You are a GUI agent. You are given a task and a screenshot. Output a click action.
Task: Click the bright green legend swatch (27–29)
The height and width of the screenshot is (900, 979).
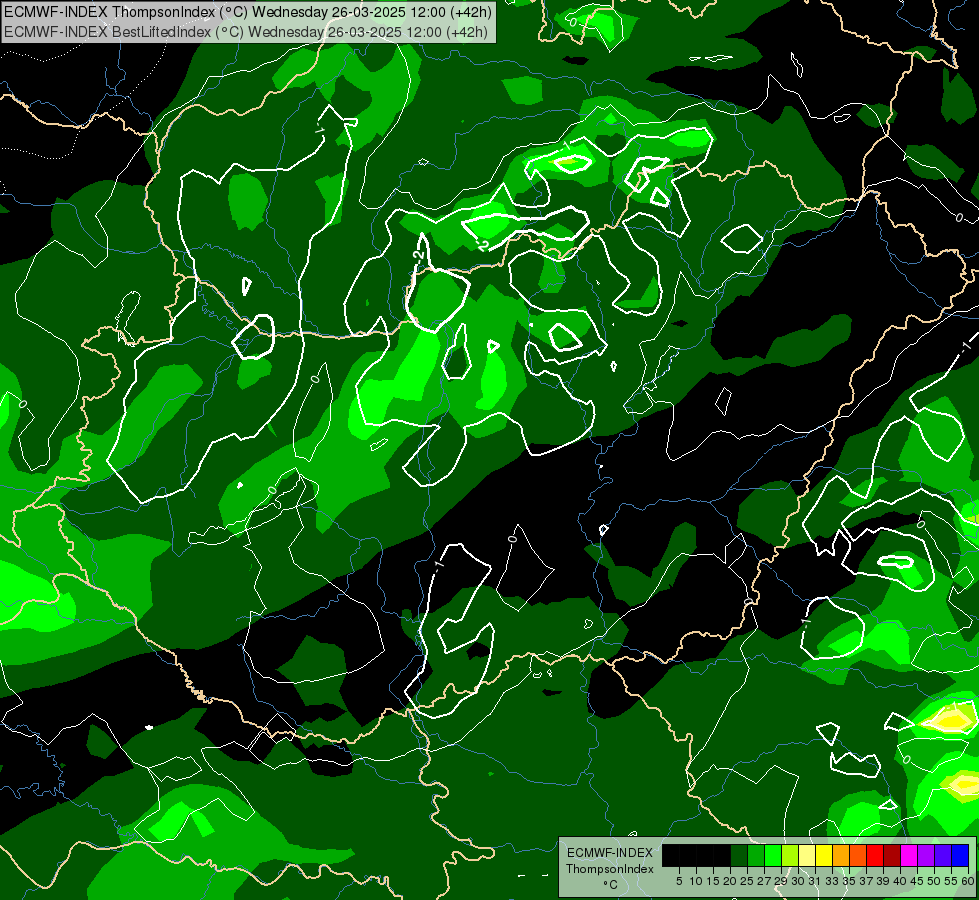[772, 855]
